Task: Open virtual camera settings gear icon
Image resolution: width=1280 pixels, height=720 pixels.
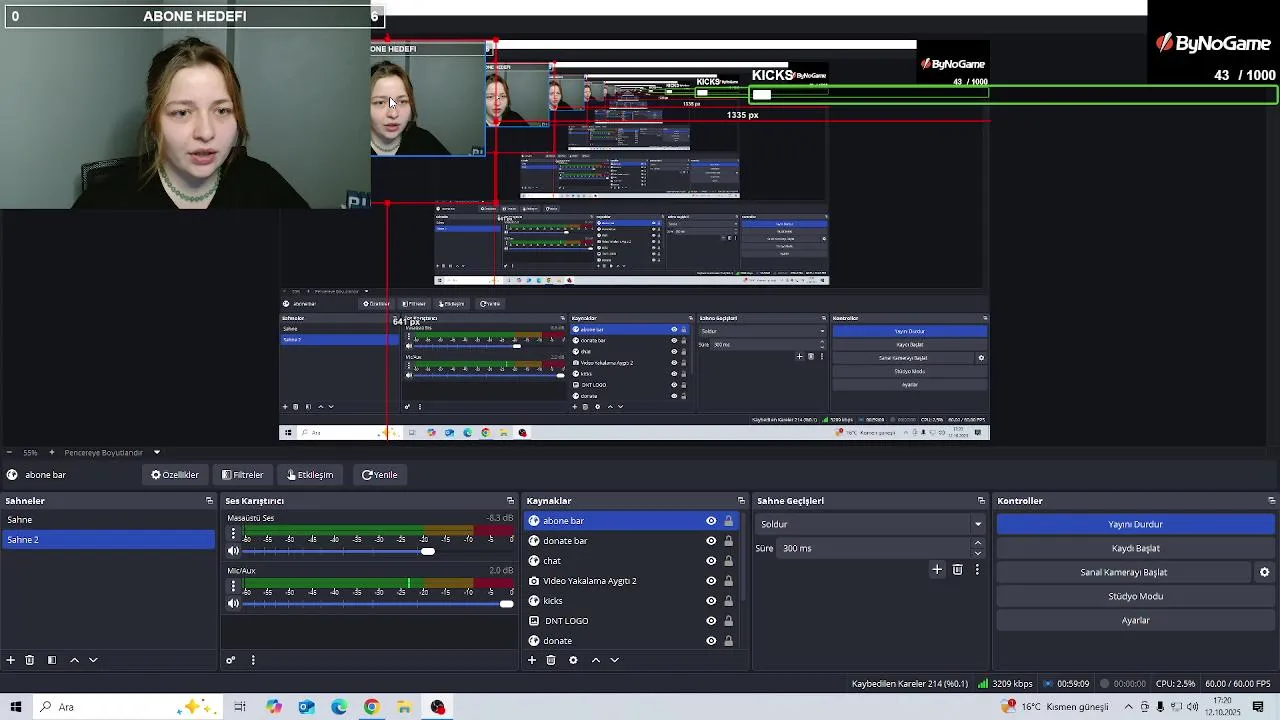Action: (x=1264, y=572)
